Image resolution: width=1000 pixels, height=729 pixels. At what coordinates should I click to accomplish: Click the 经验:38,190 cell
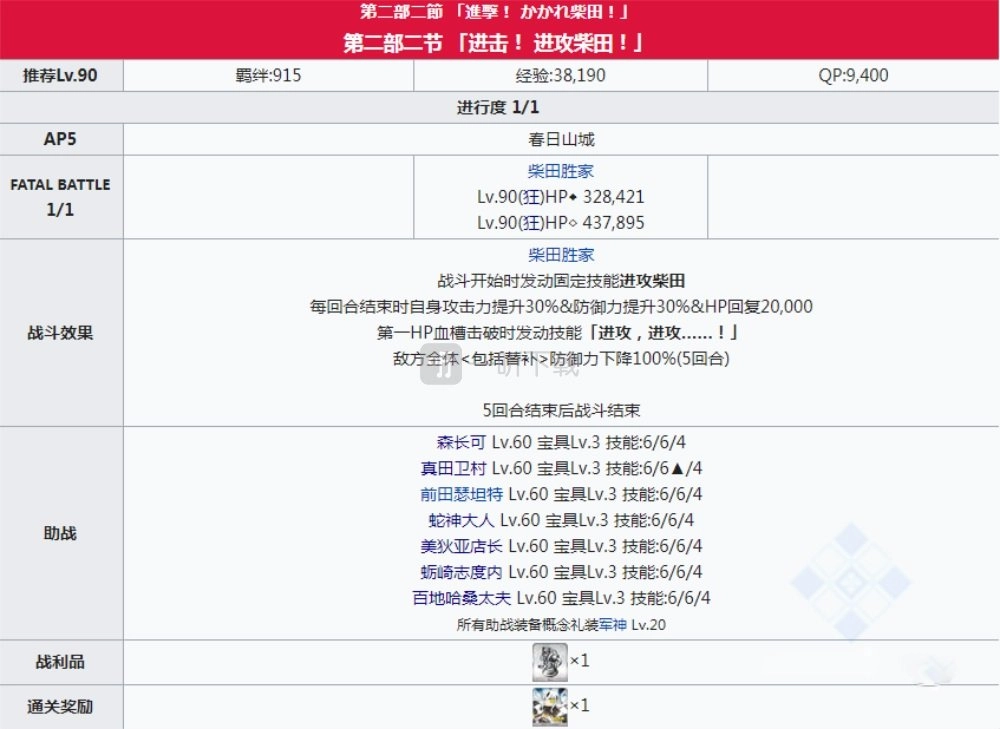click(x=561, y=75)
